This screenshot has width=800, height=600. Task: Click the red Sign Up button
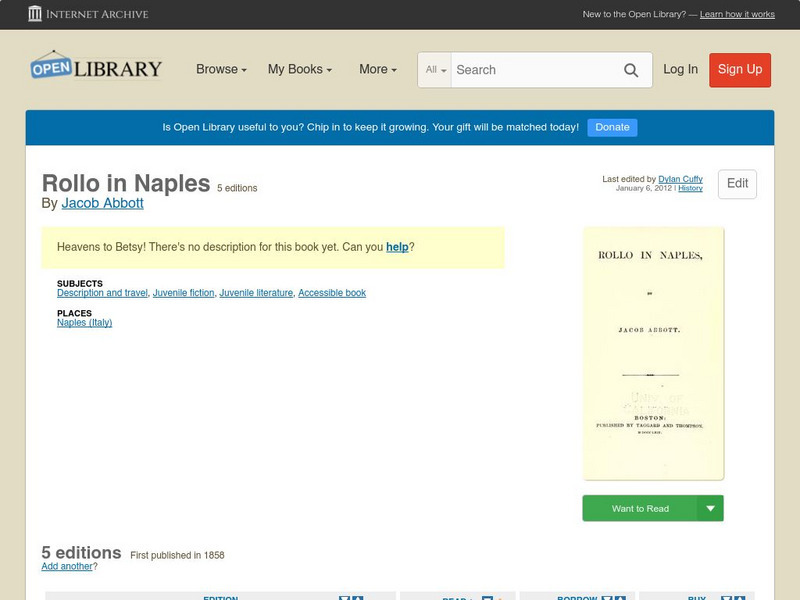click(x=740, y=70)
